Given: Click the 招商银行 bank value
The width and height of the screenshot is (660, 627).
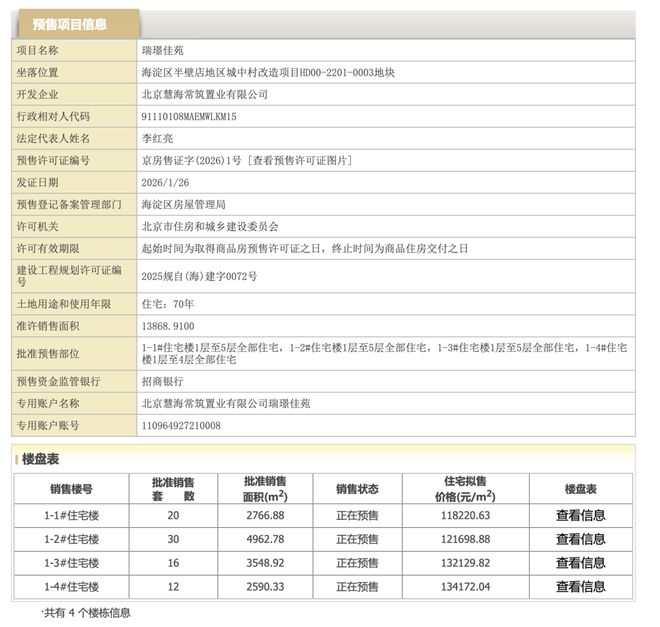Looking at the screenshot, I should pos(163,381).
